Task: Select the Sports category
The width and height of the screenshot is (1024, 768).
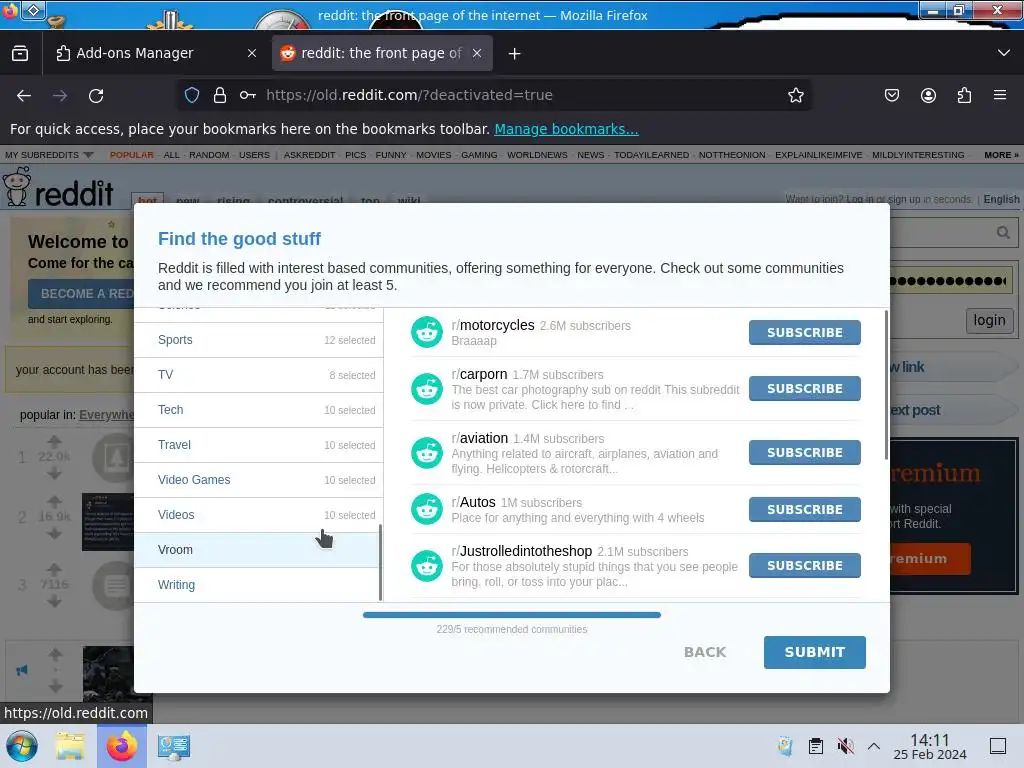Action: (x=259, y=340)
